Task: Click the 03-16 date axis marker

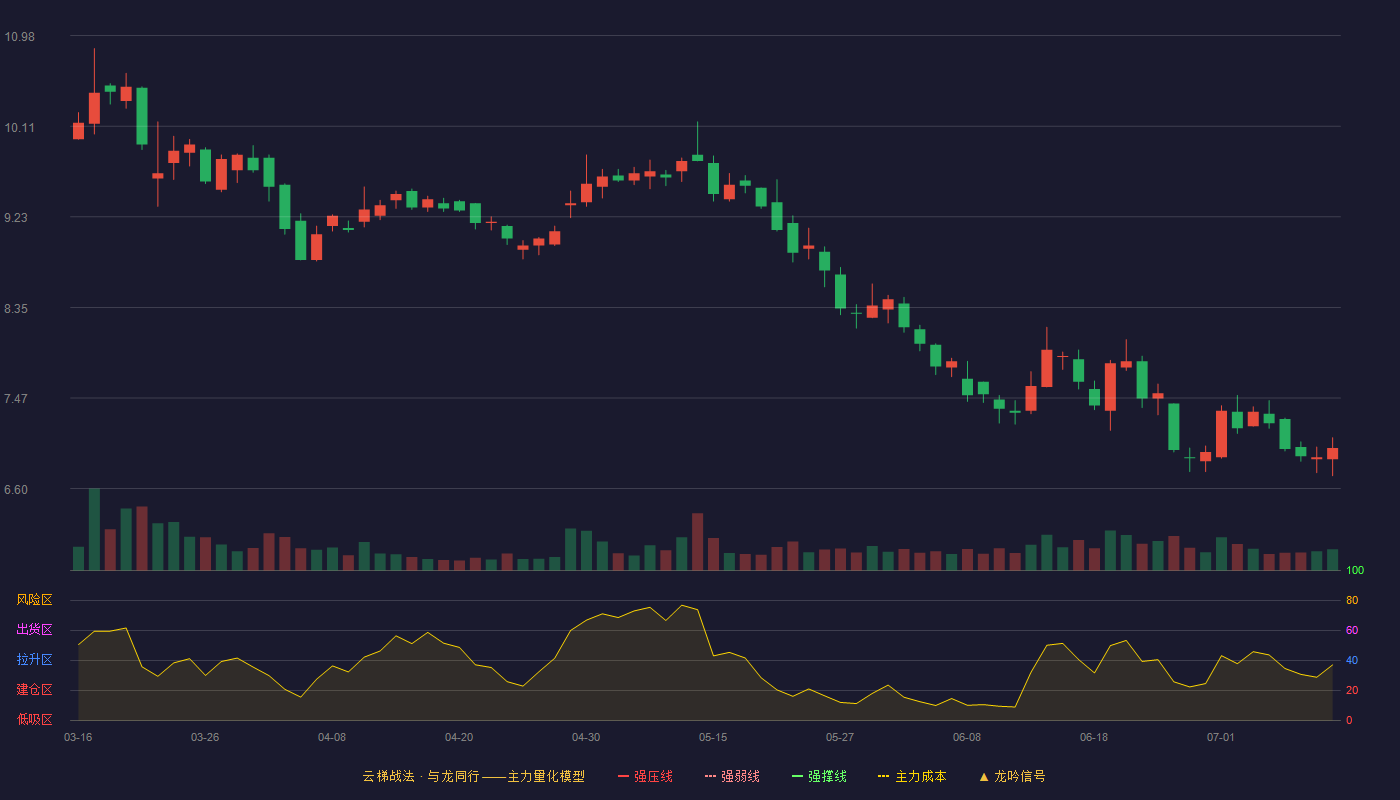Action: click(78, 737)
